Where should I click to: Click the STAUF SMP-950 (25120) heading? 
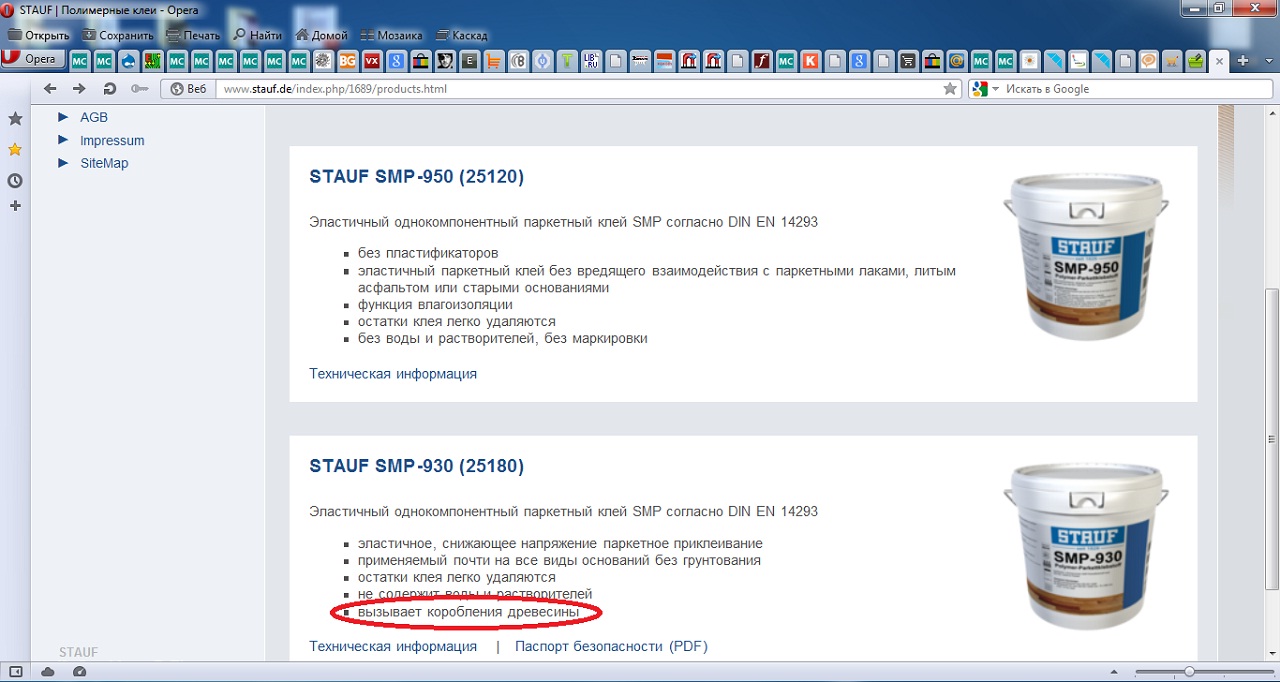(417, 177)
